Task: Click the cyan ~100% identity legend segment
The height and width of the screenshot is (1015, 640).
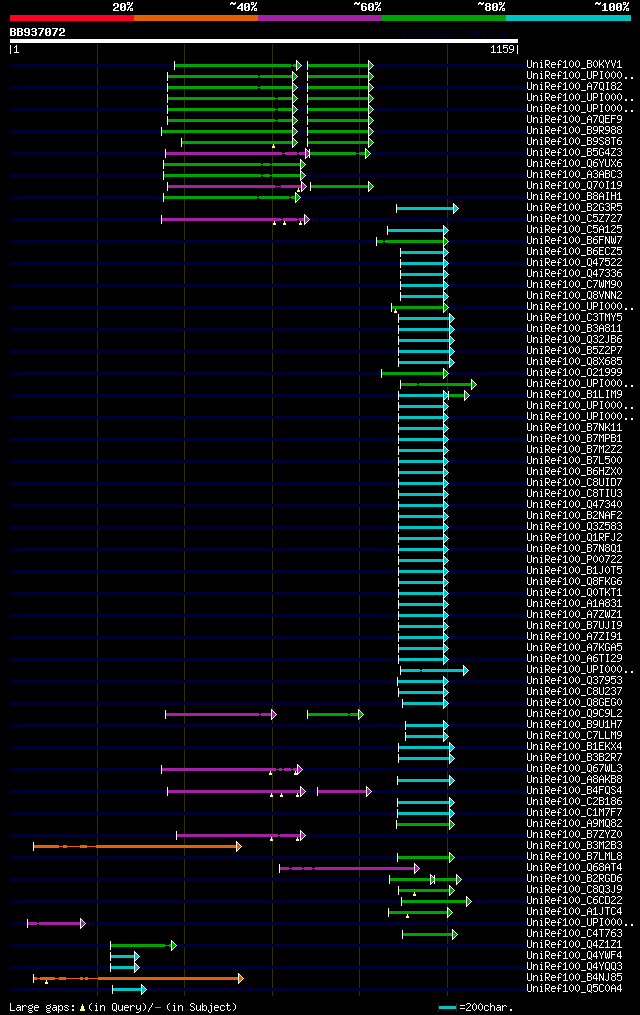Action: 568,18
